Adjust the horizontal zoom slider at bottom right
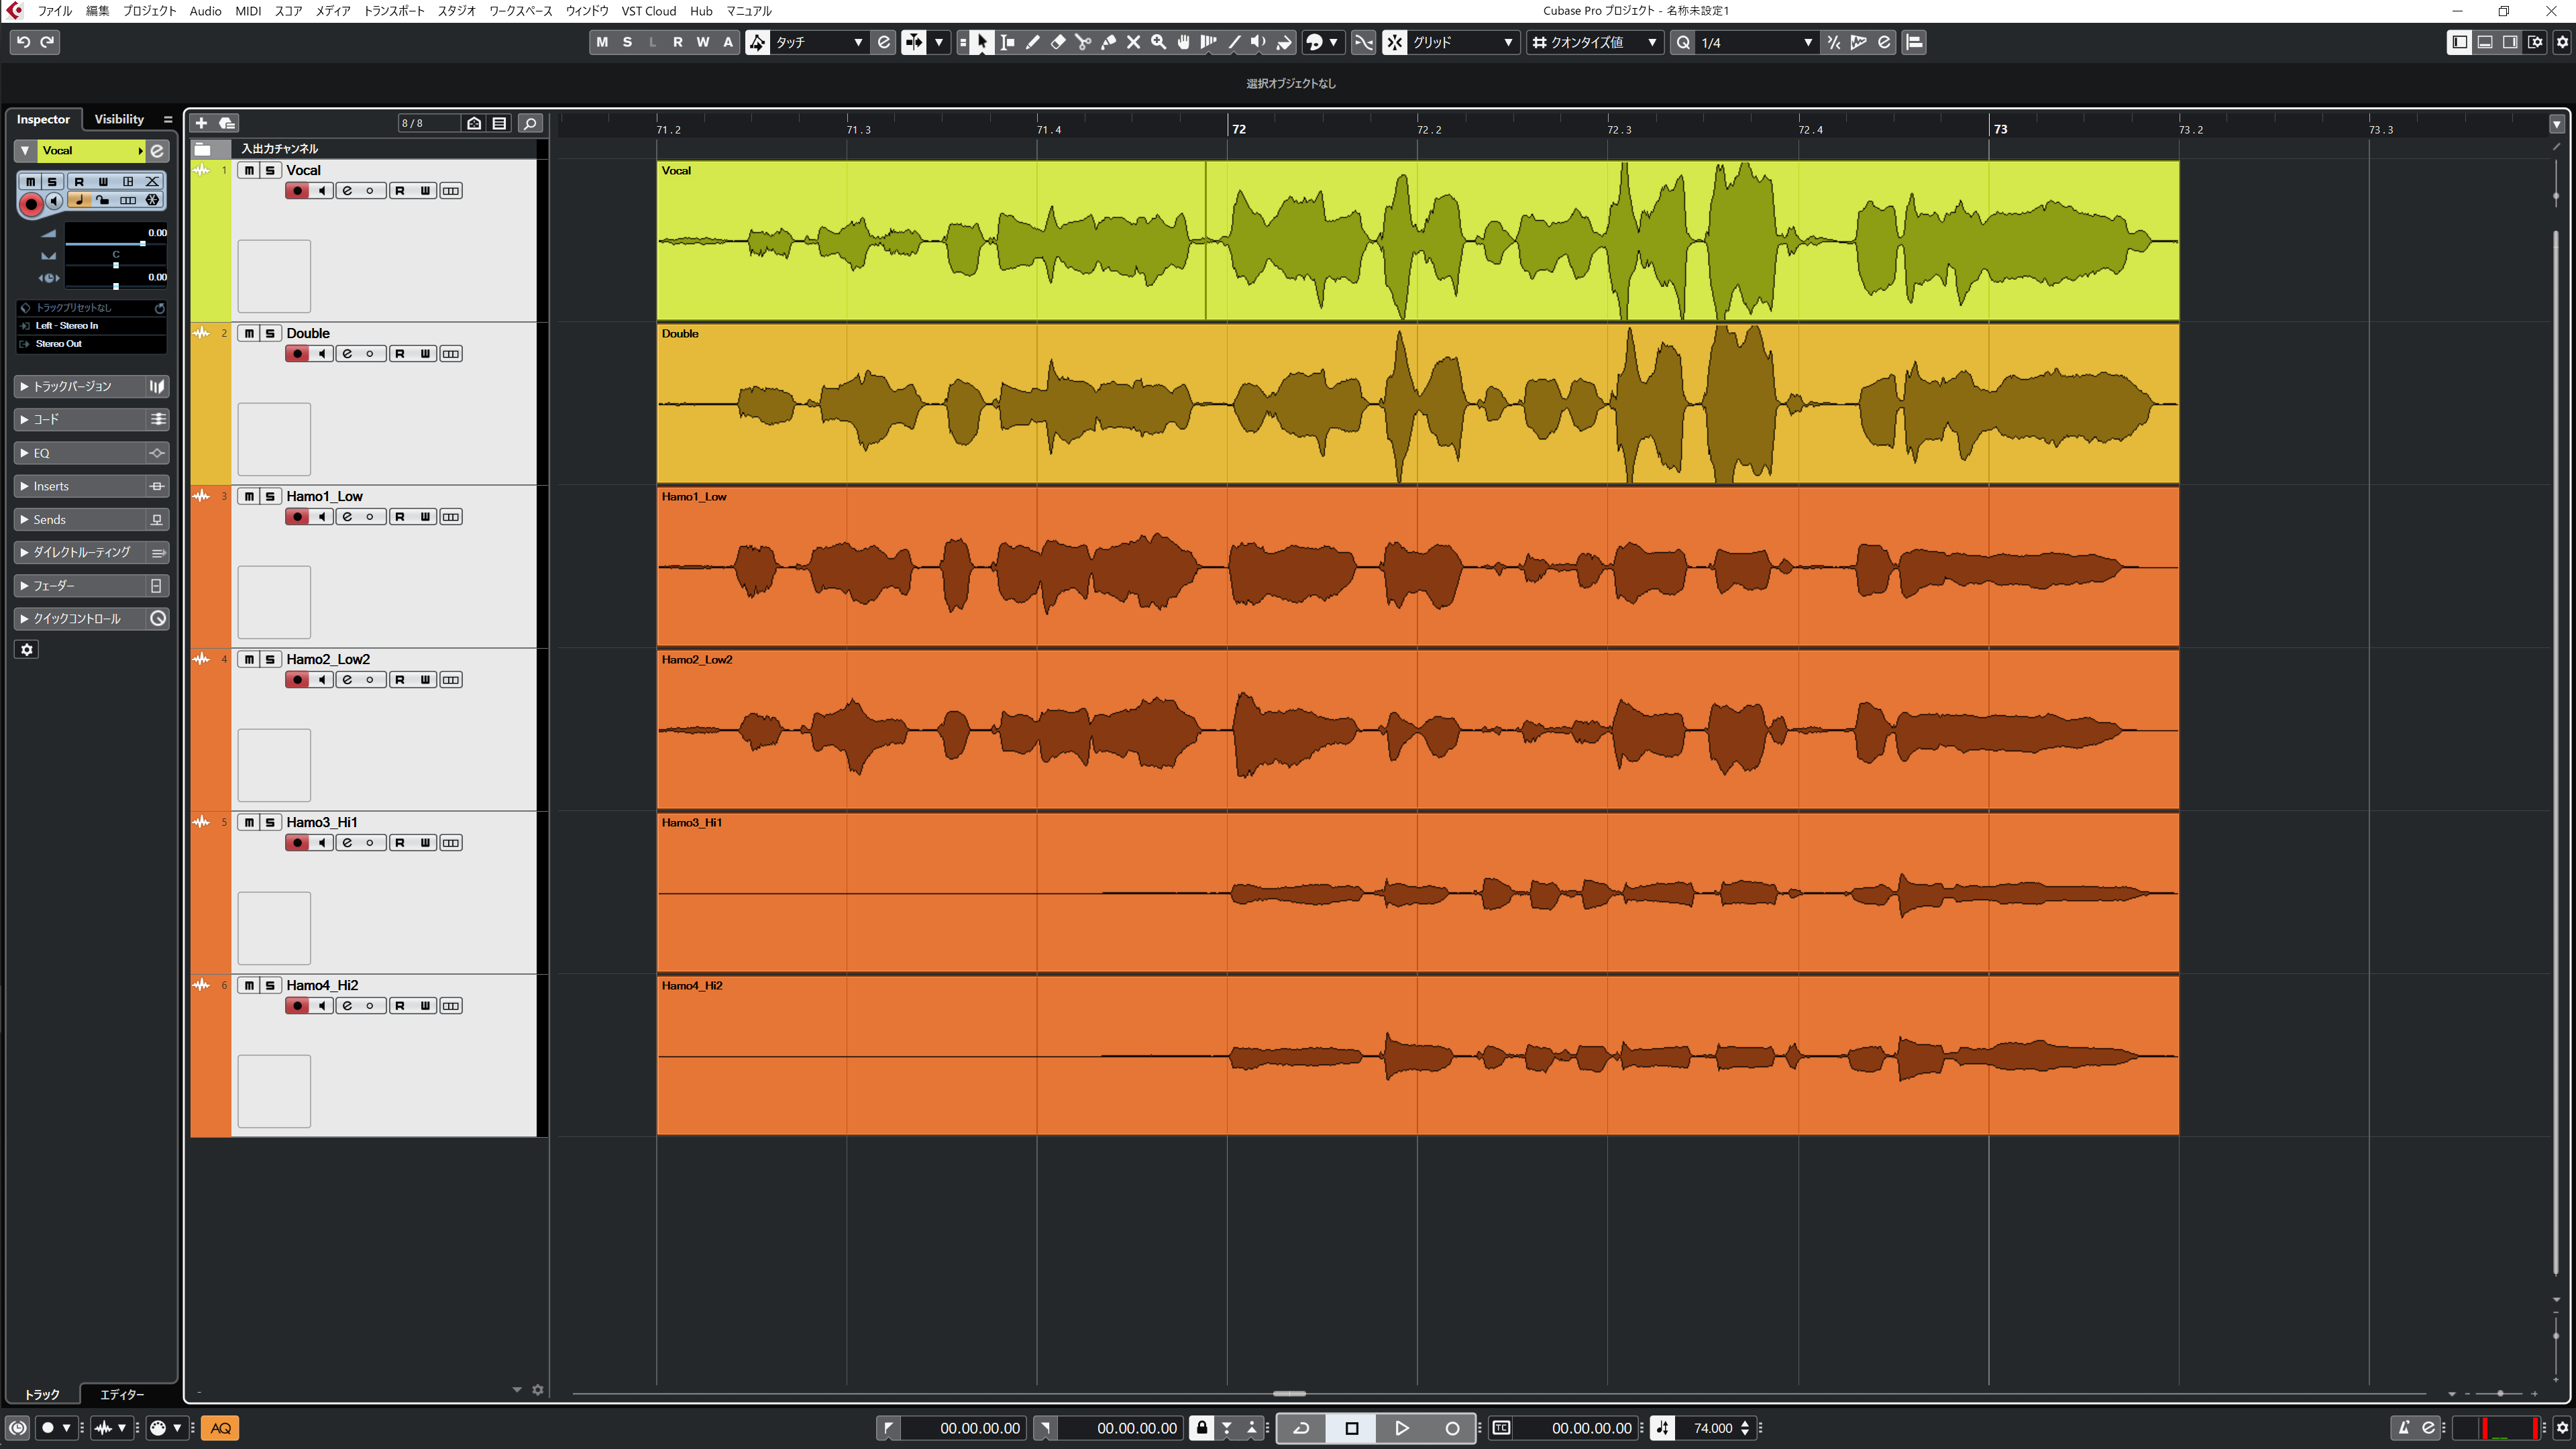Screen dimensions: 2576x1449 (x=2500, y=1393)
